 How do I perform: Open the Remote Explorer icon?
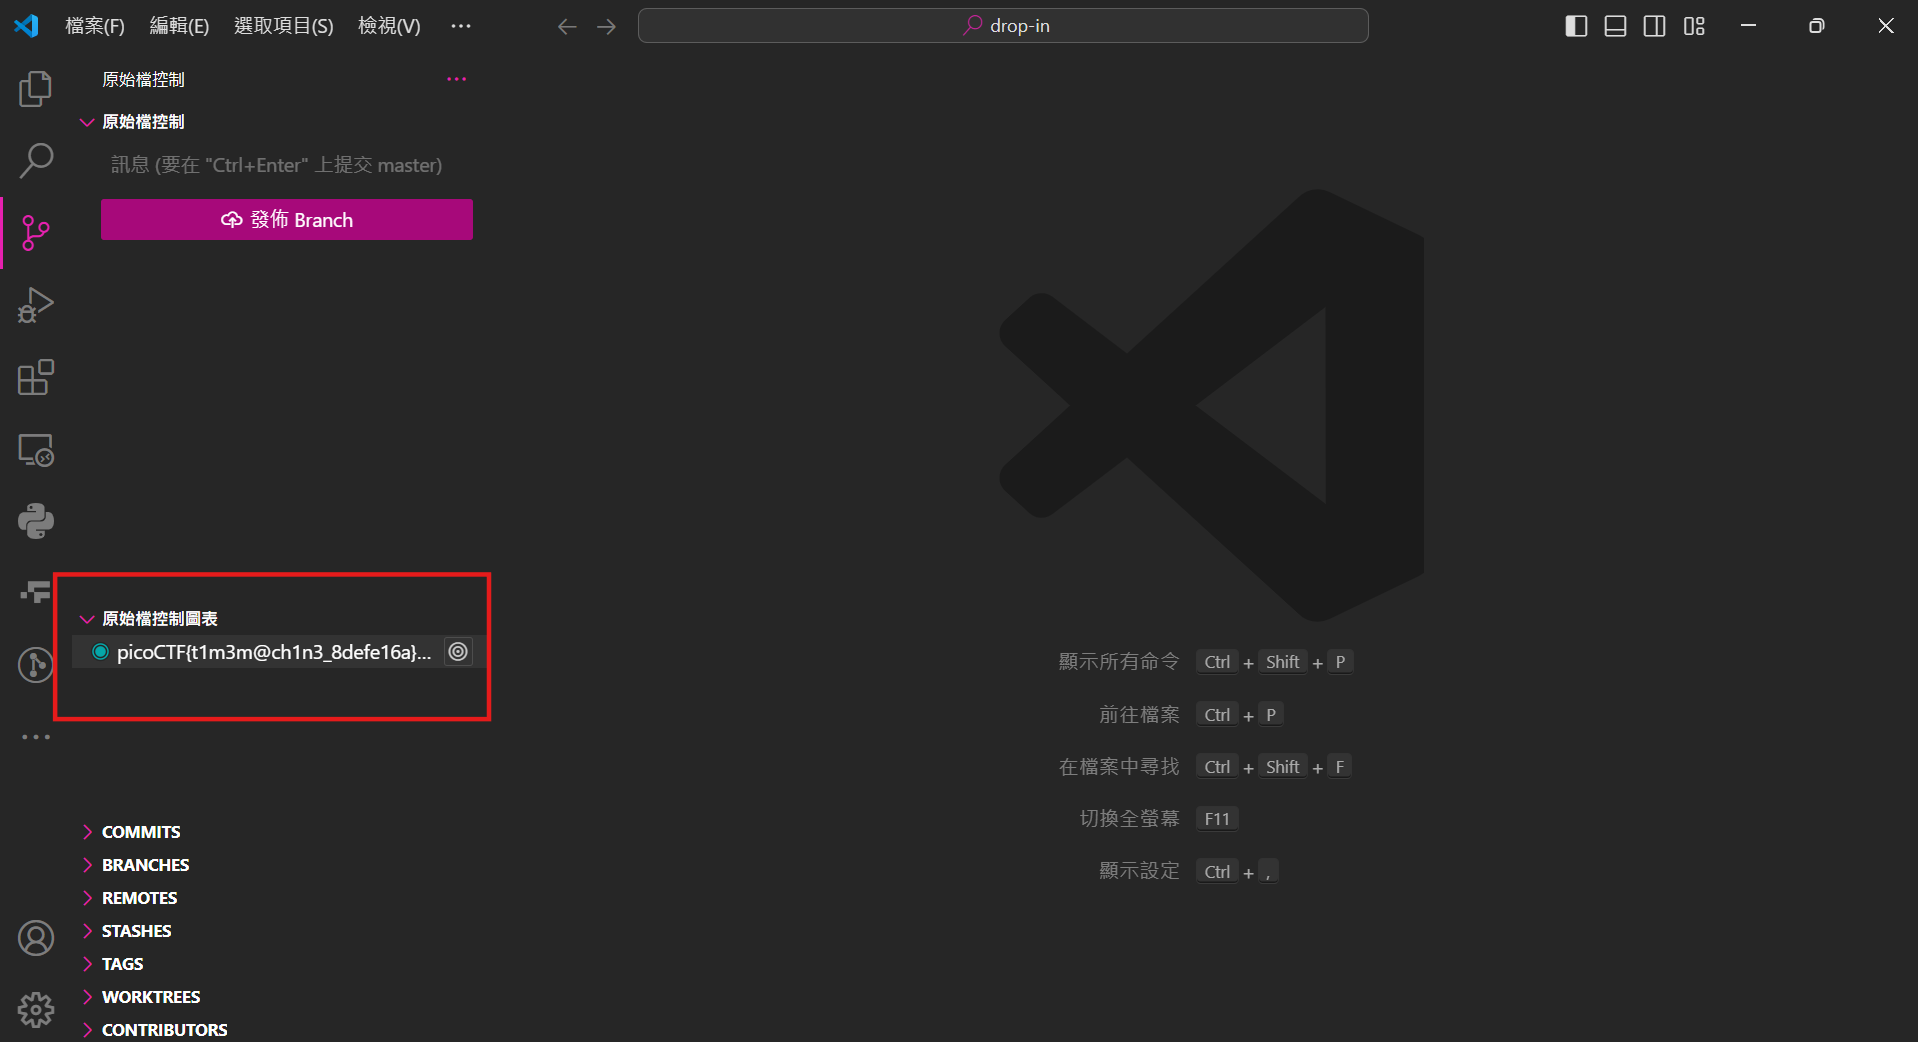pos(36,450)
